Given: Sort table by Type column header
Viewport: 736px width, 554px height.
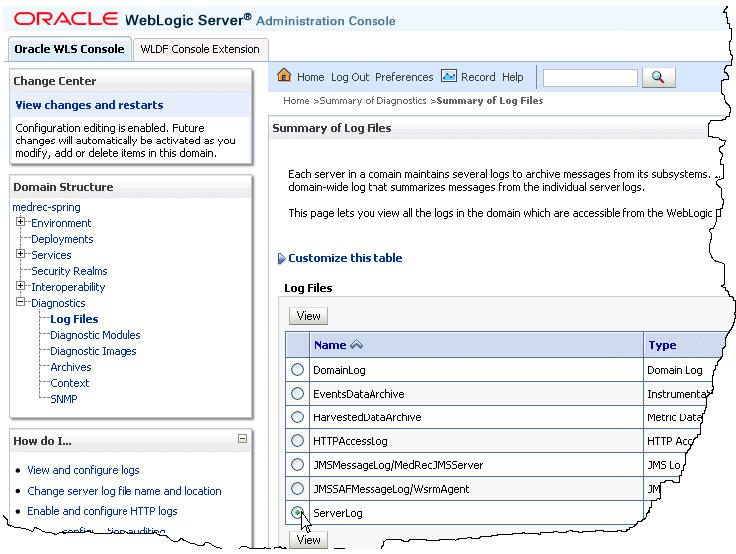Looking at the screenshot, I should click(662, 345).
